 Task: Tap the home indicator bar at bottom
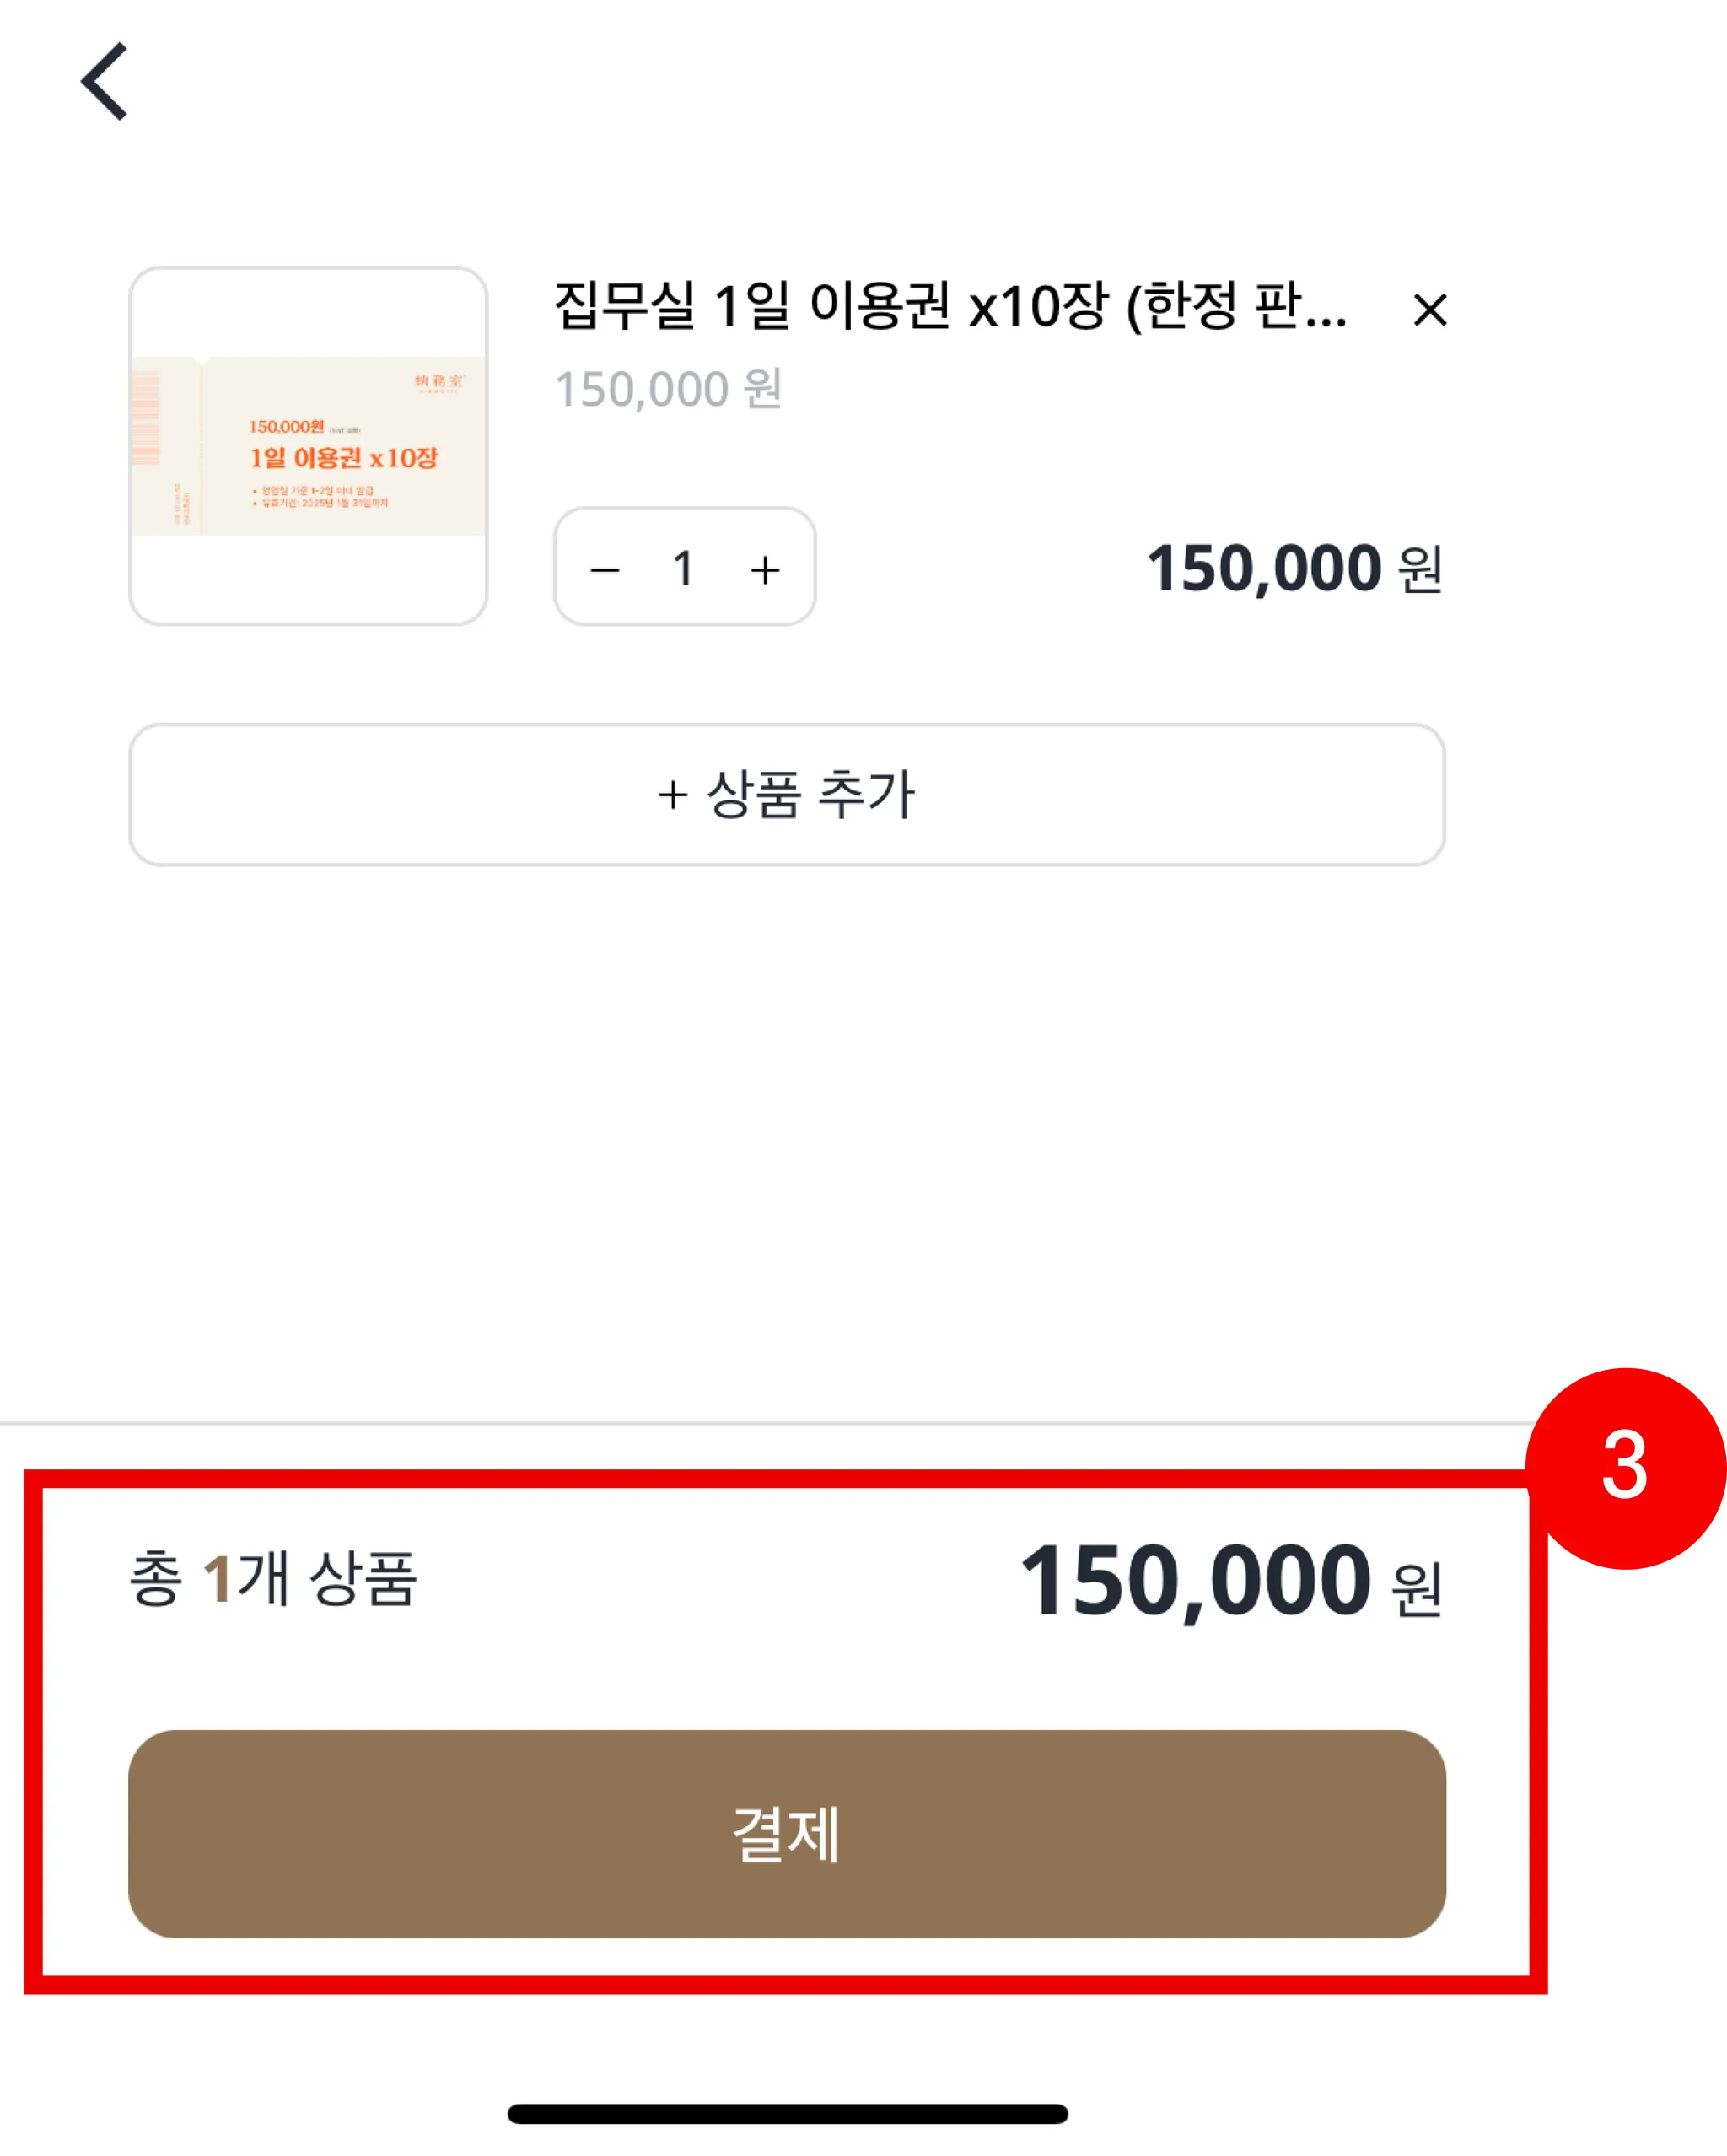[787, 2113]
